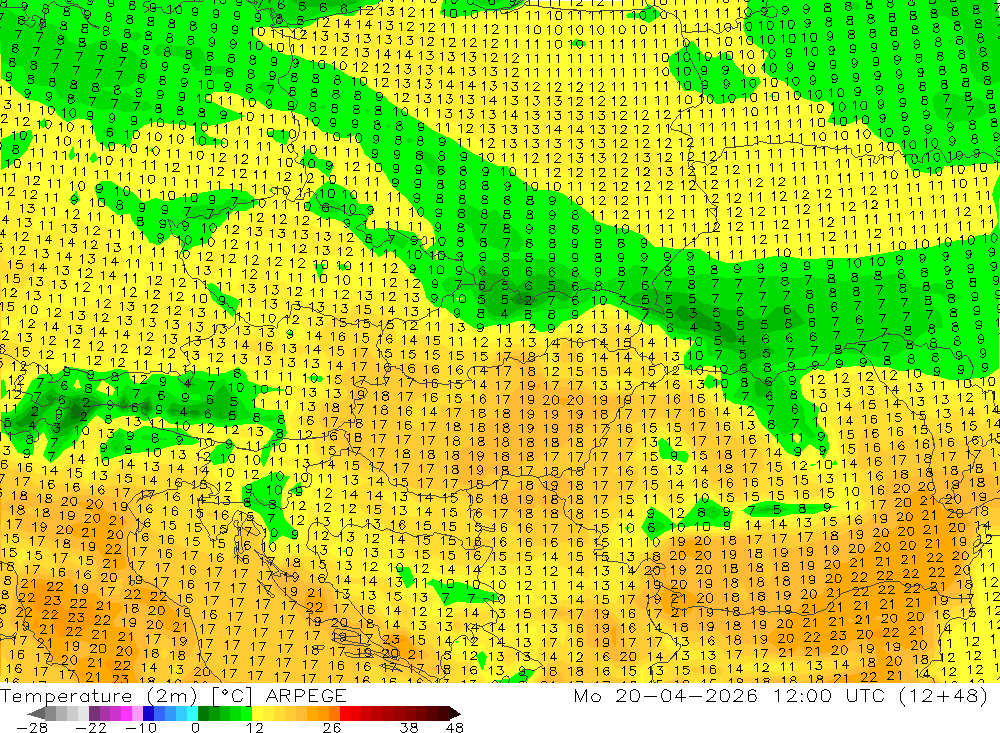Click the bright red swatch at 26 in the legend
The width and height of the screenshot is (1000, 733).
tap(345, 714)
